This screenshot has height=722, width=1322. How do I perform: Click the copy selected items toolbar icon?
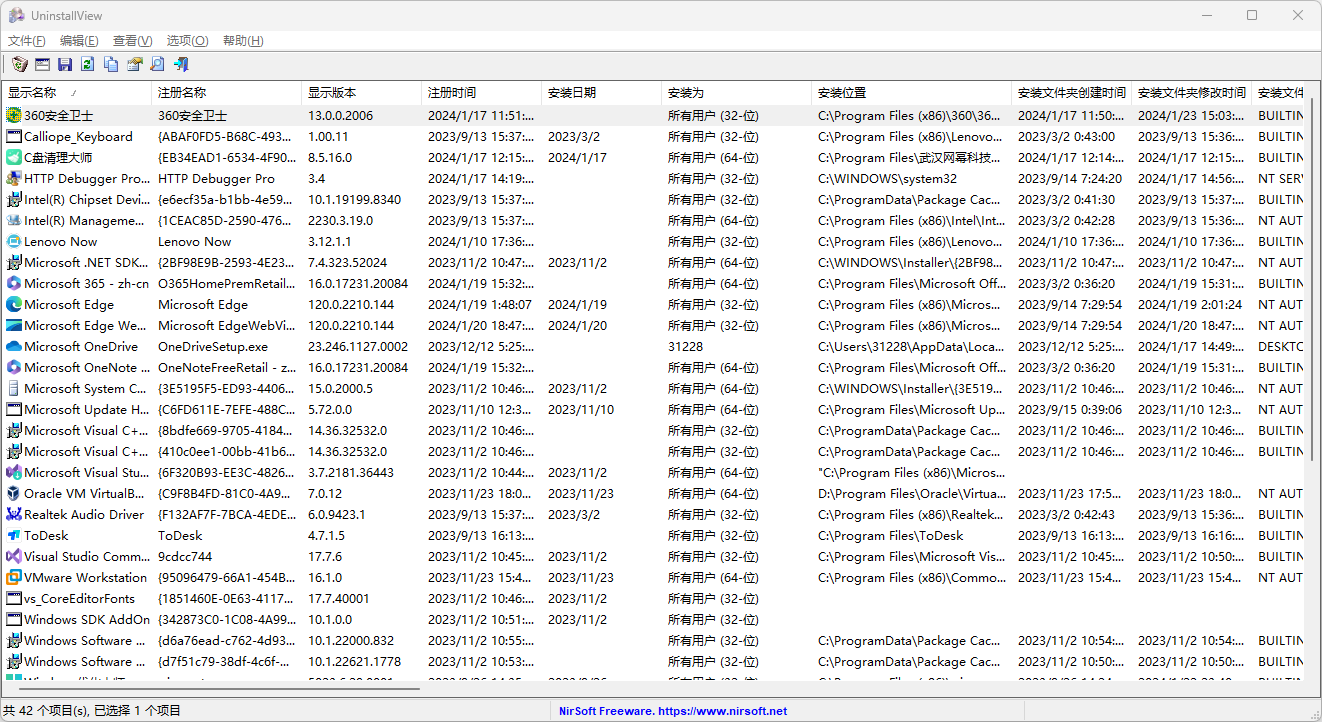(111, 64)
